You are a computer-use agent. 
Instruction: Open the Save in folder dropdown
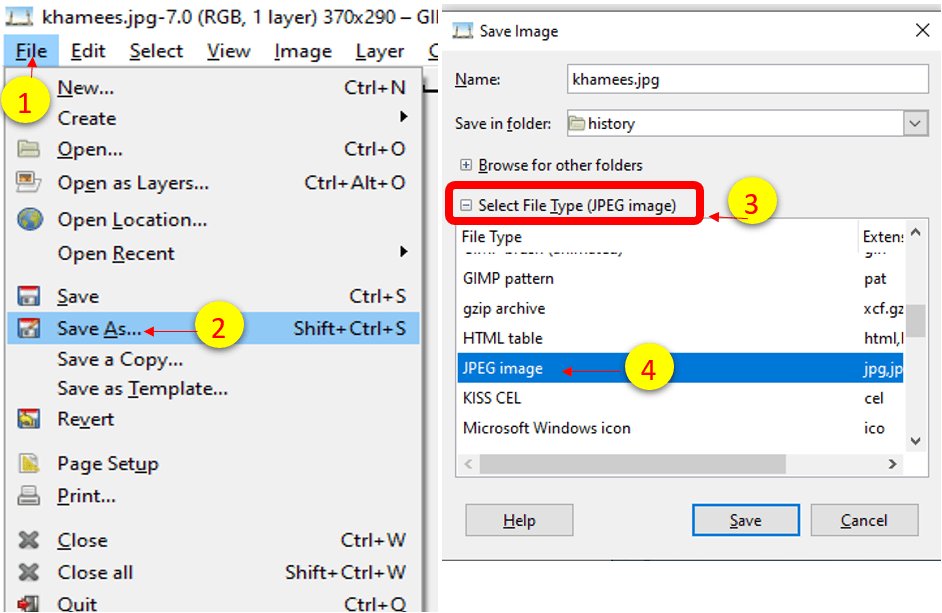(915, 124)
